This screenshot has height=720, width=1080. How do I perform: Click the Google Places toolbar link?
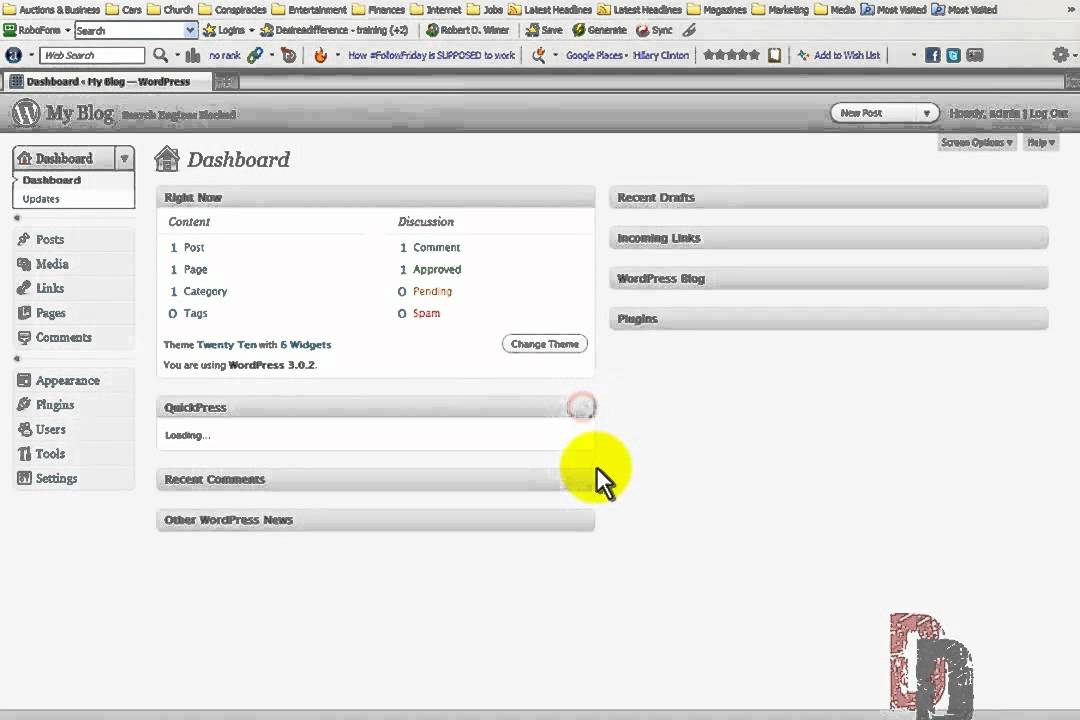coord(594,55)
